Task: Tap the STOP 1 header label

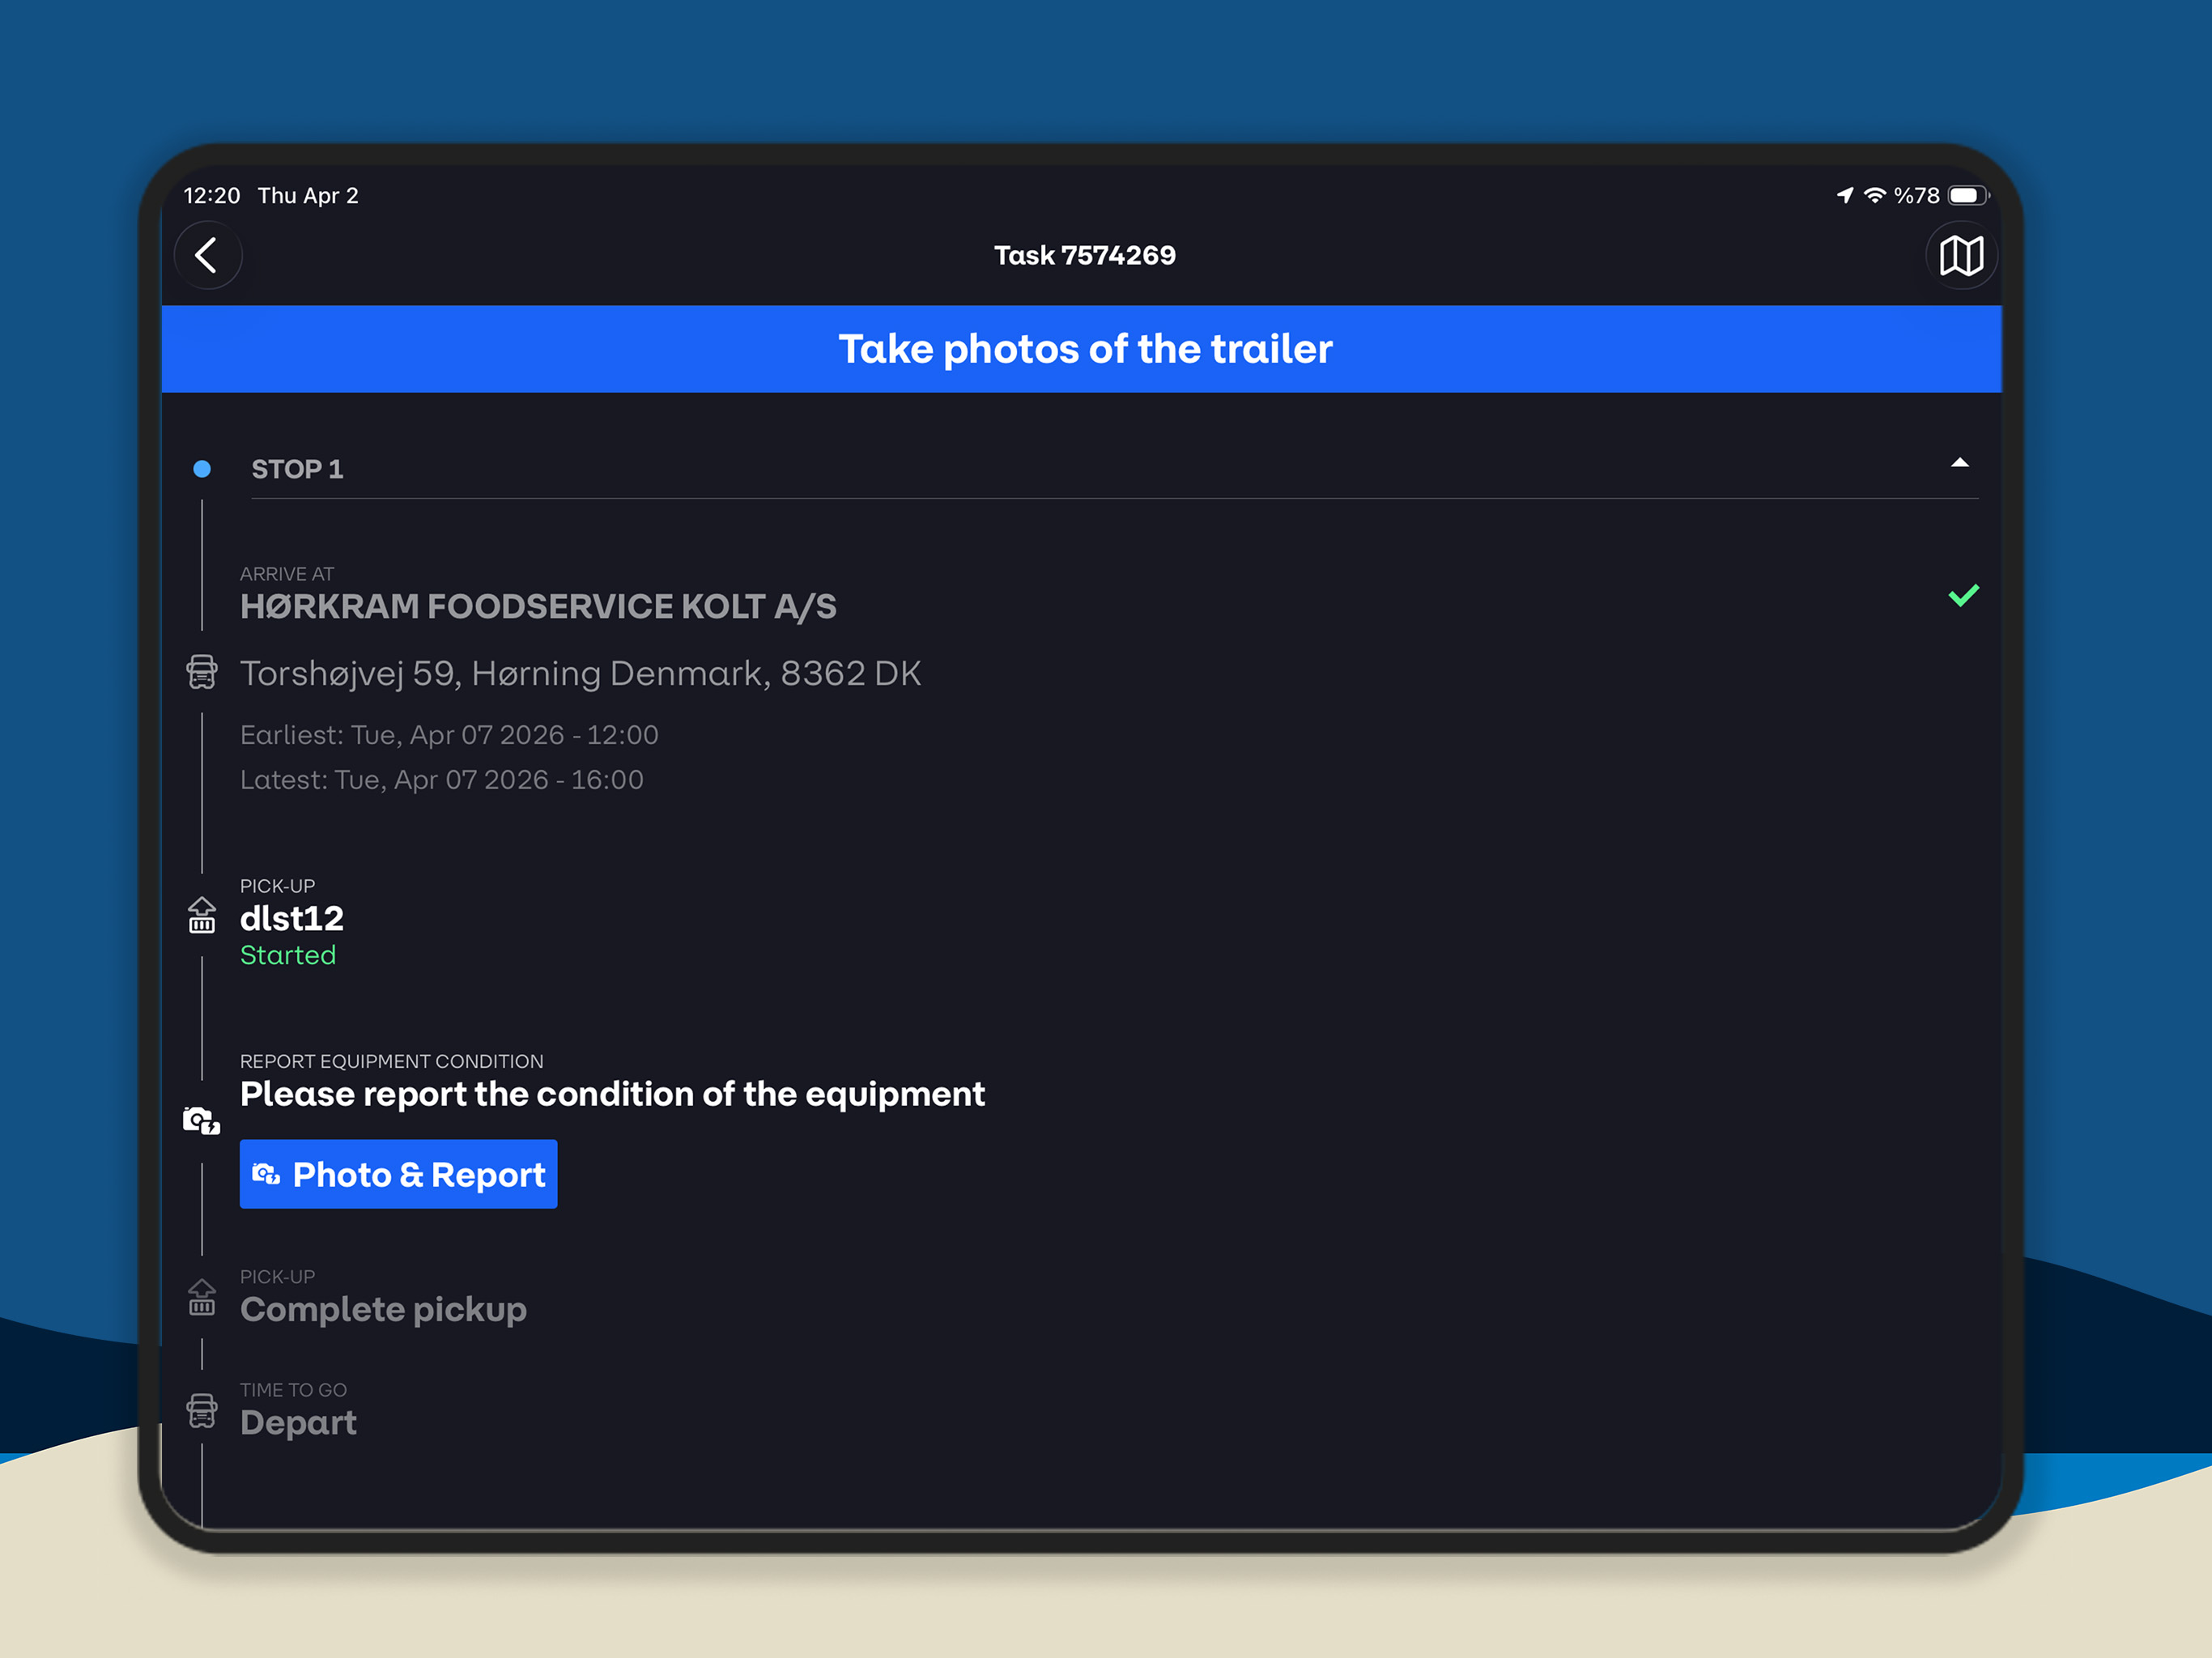Action: pyautogui.click(x=297, y=469)
